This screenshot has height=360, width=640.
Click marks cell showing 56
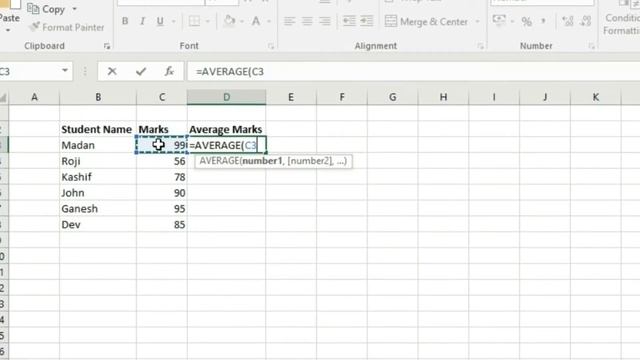162,161
